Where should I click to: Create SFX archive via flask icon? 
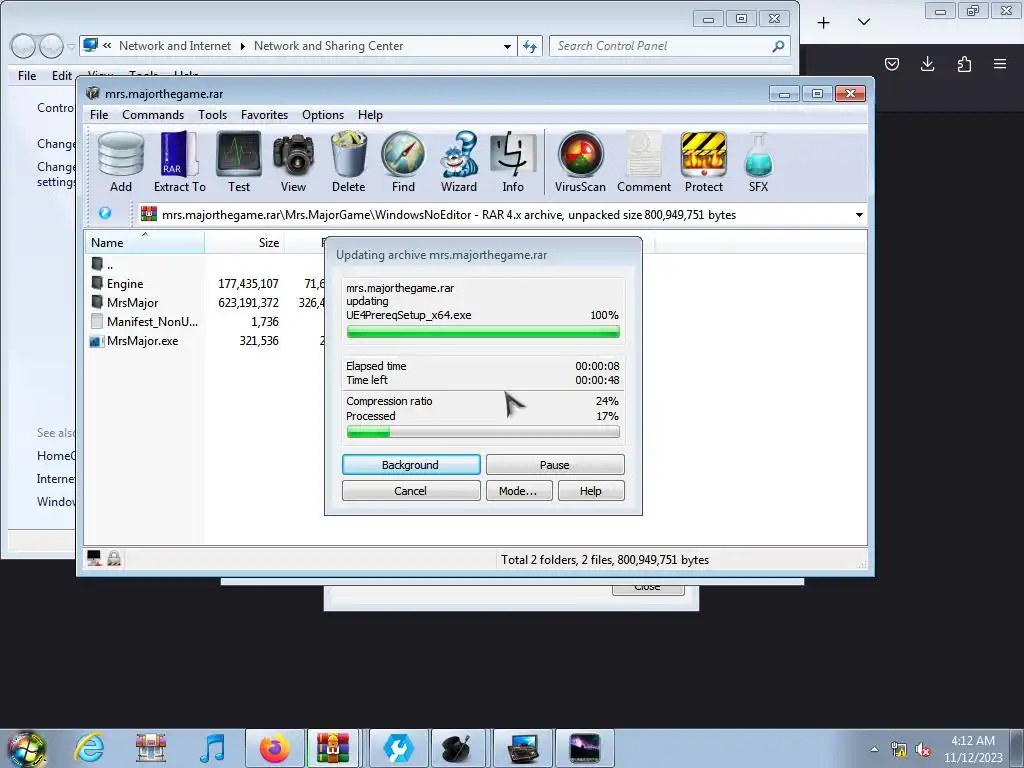click(x=758, y=162)
